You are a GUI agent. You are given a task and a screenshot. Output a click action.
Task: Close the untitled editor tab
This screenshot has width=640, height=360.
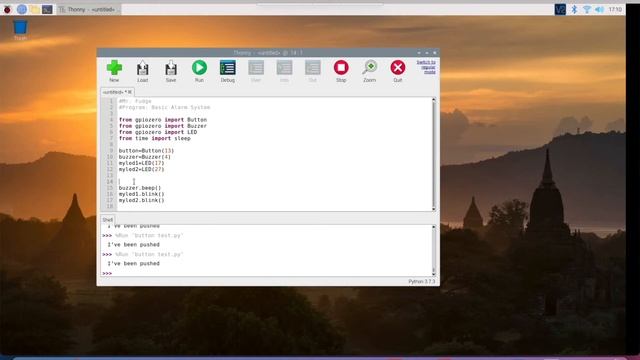pos(130,92)
